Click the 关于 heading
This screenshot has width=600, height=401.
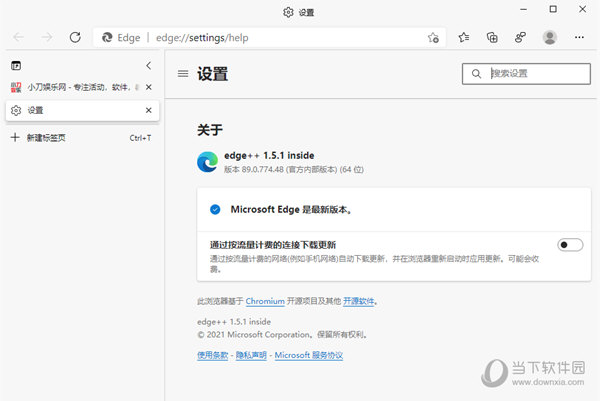[x=210, y=130]
